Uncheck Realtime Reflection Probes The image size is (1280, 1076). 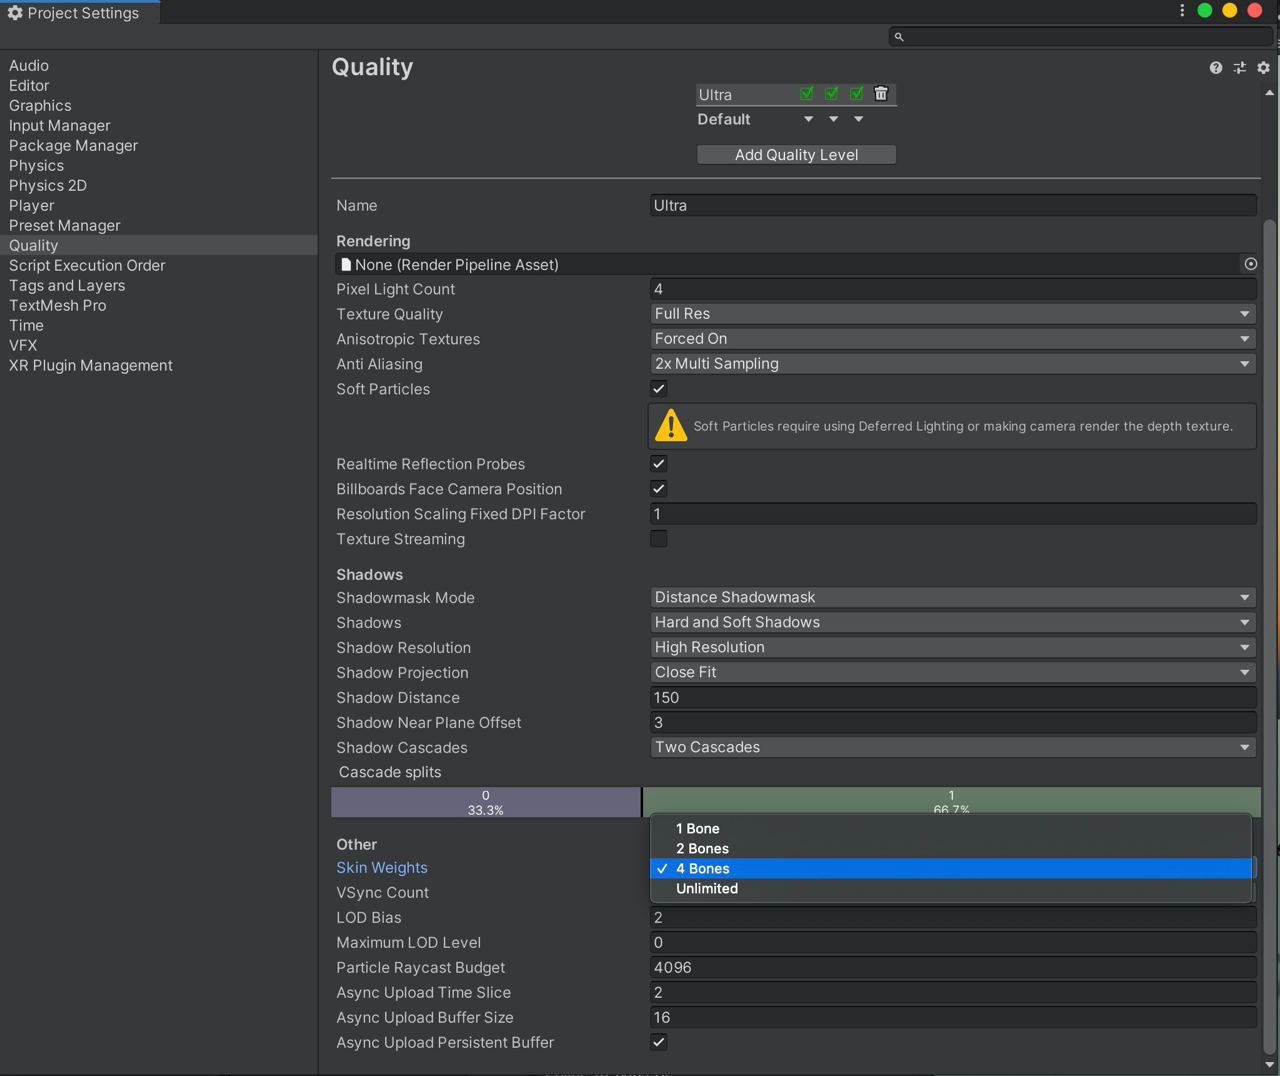coord(658,463)
